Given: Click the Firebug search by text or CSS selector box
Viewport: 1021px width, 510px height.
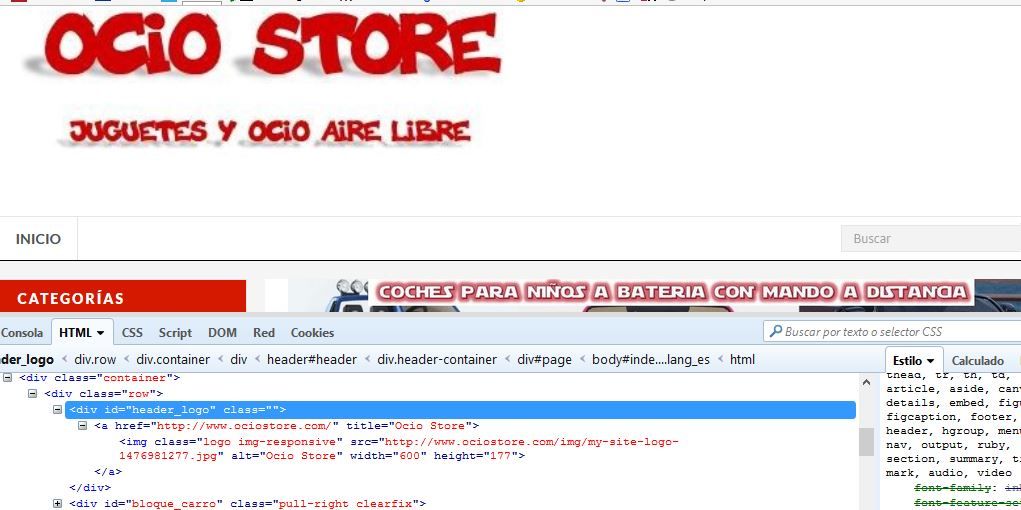Looking at the screenshot, I should (892, 332).
